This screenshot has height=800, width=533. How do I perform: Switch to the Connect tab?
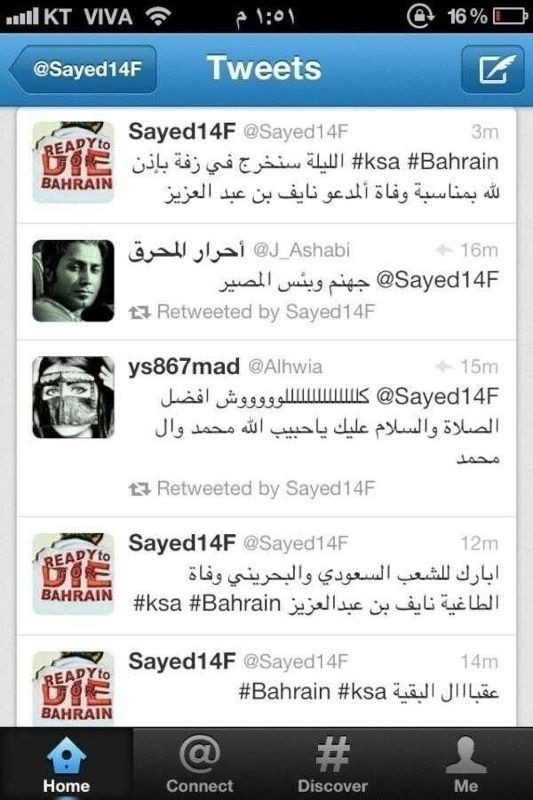point(199,764)
